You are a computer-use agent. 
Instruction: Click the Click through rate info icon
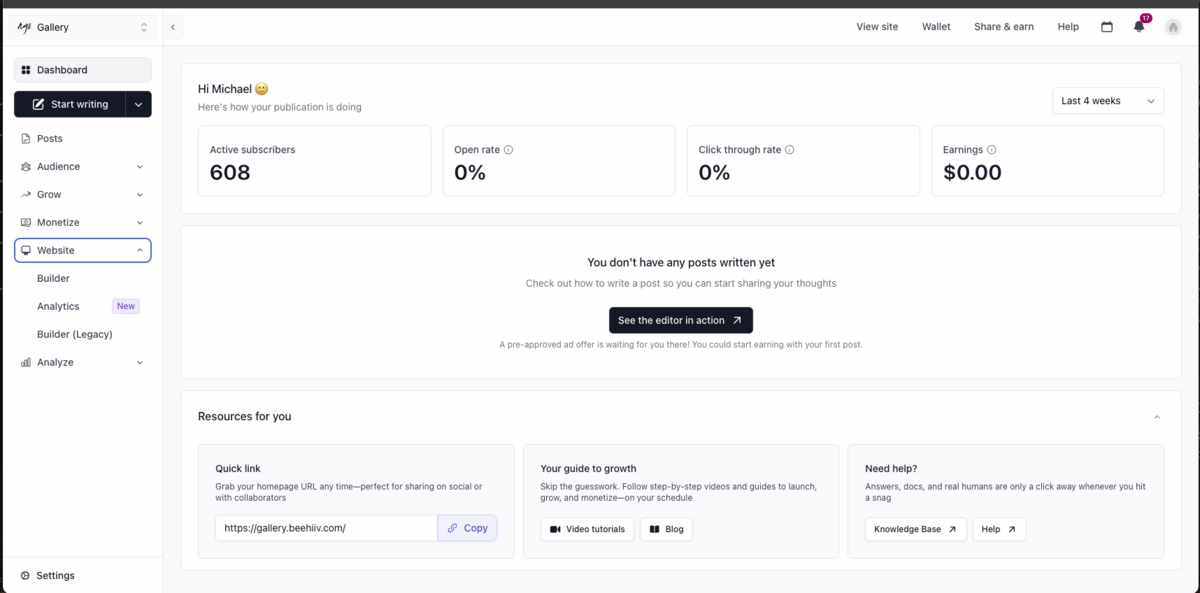pos(790,150)
